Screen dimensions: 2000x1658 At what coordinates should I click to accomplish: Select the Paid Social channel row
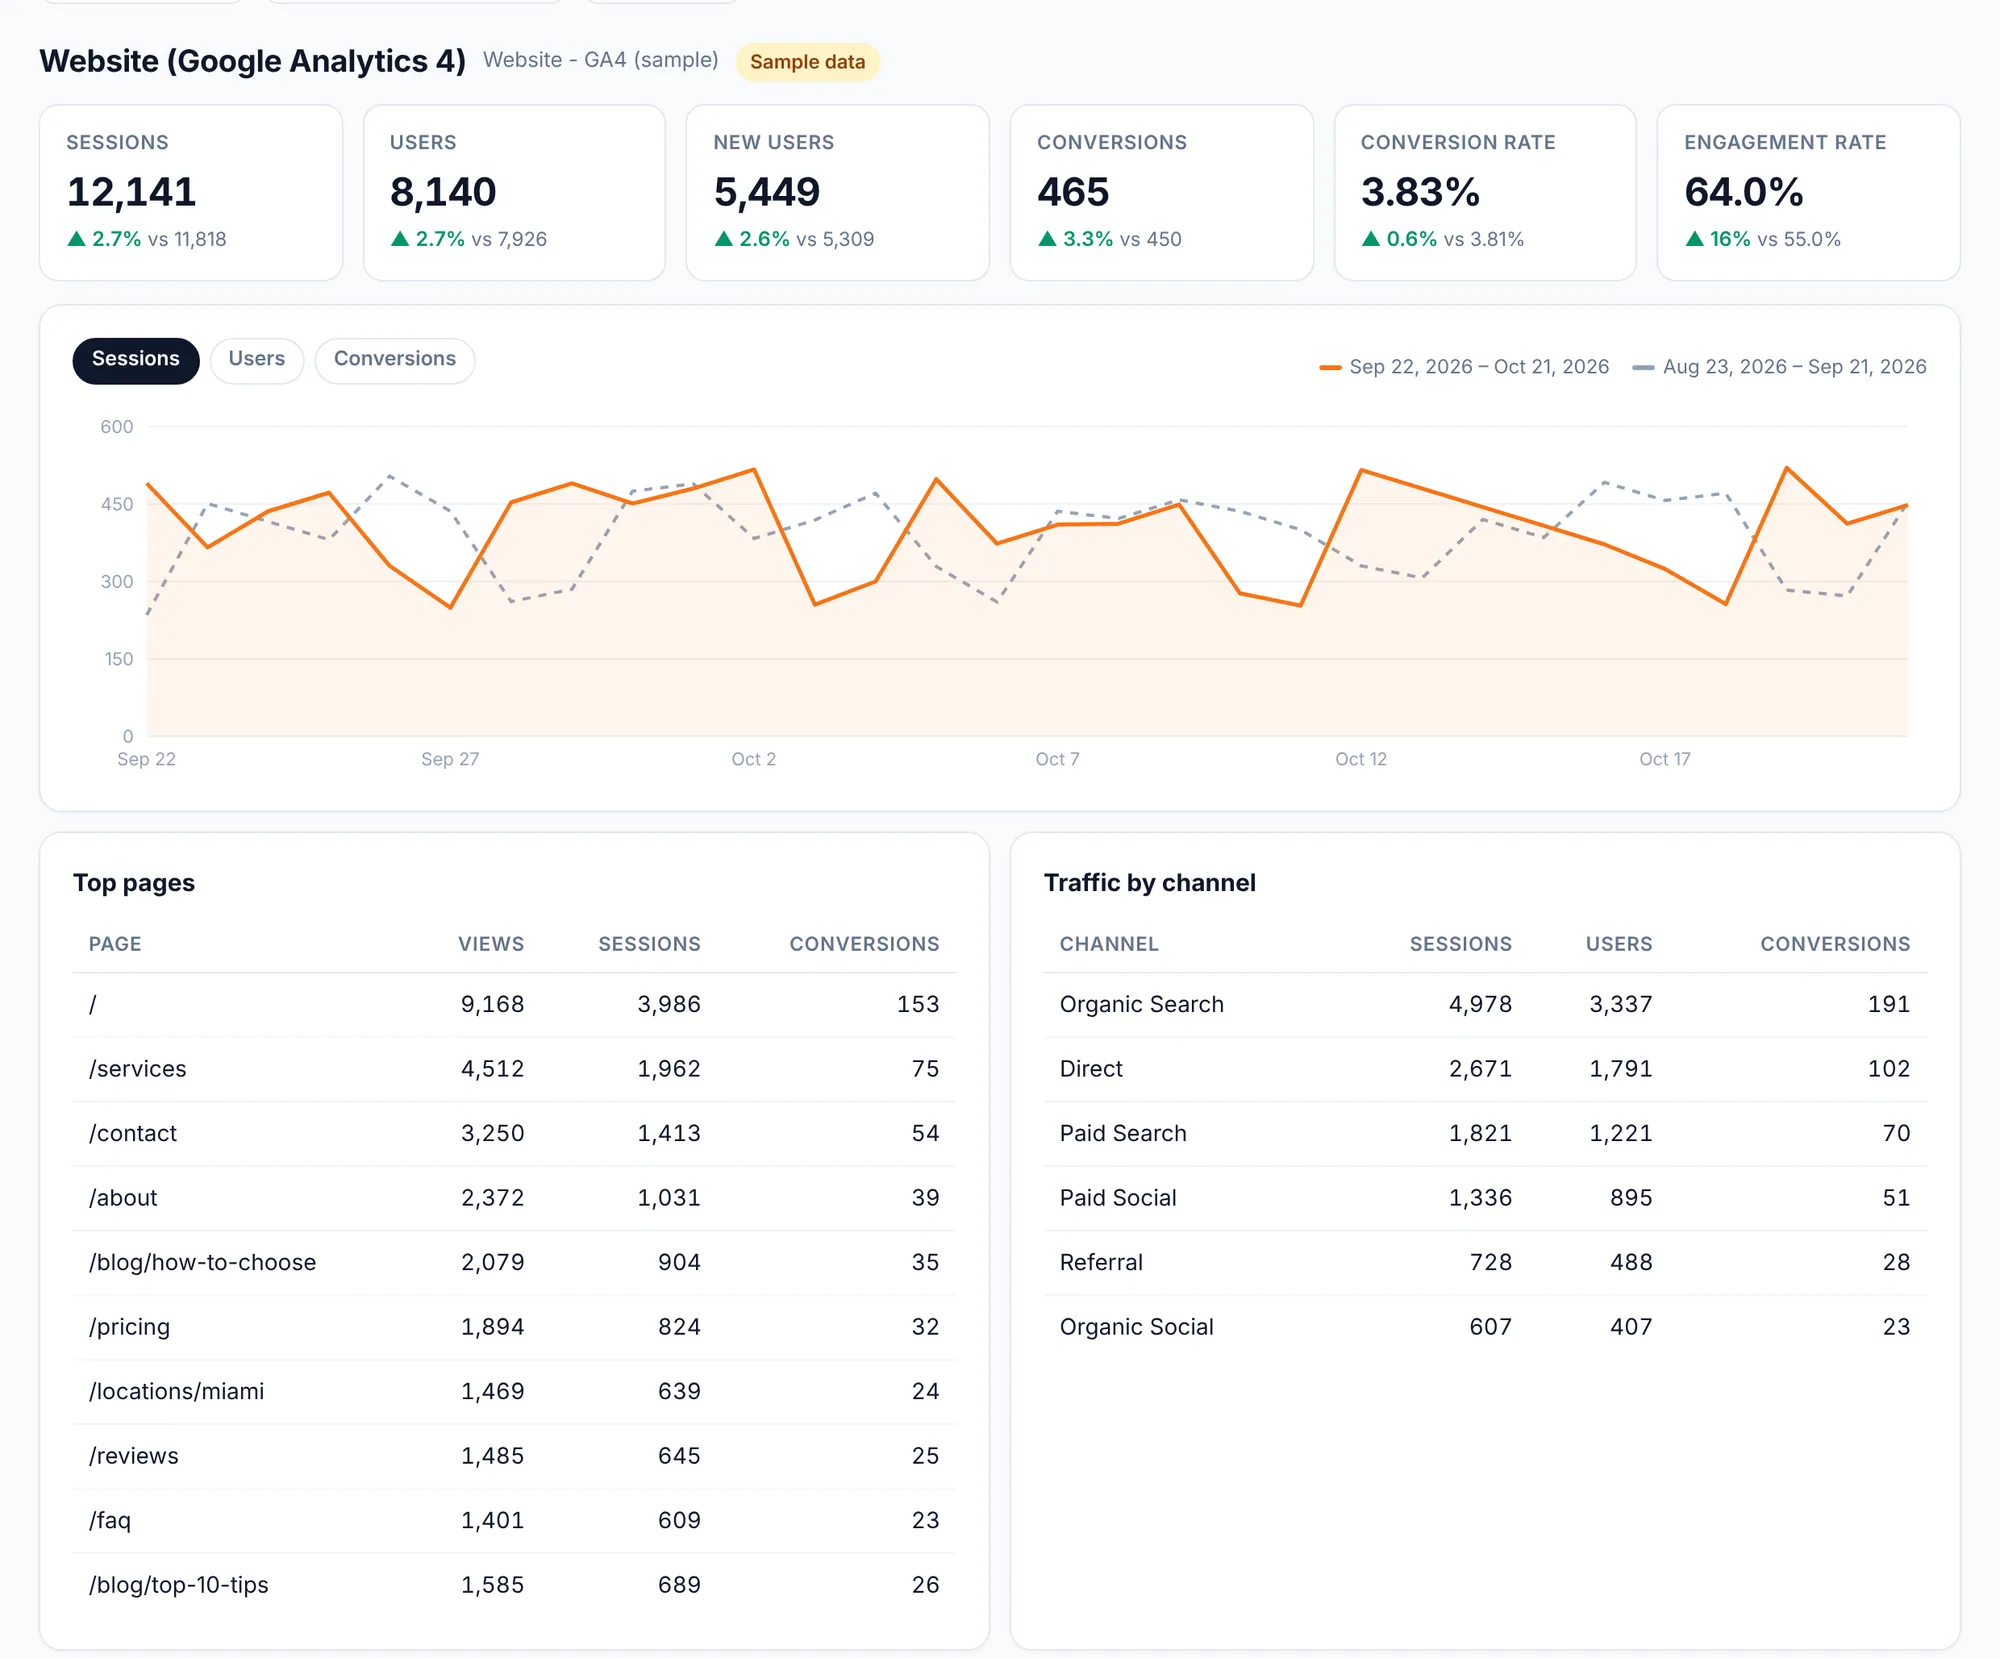tap(1485, 1198)
